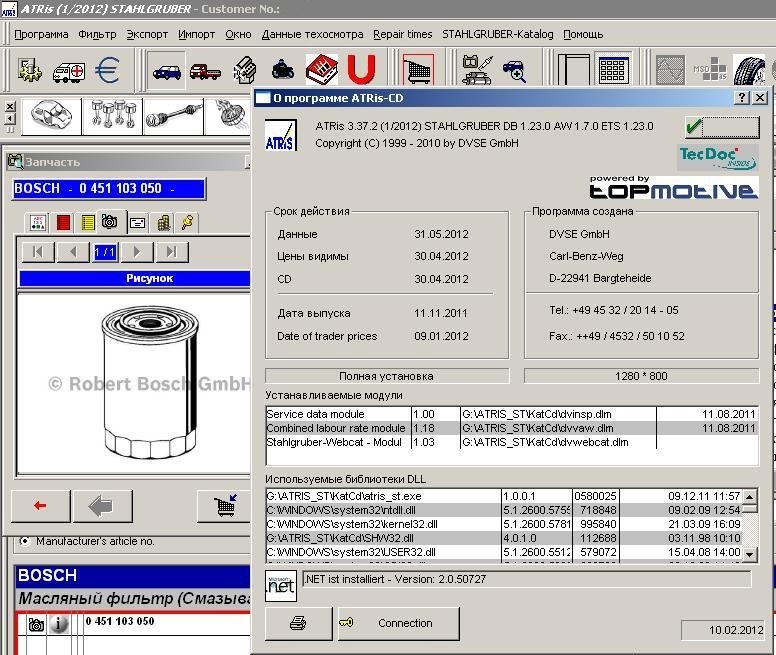
Task: Open the red book catalog icon
Action: click(322, 69)
